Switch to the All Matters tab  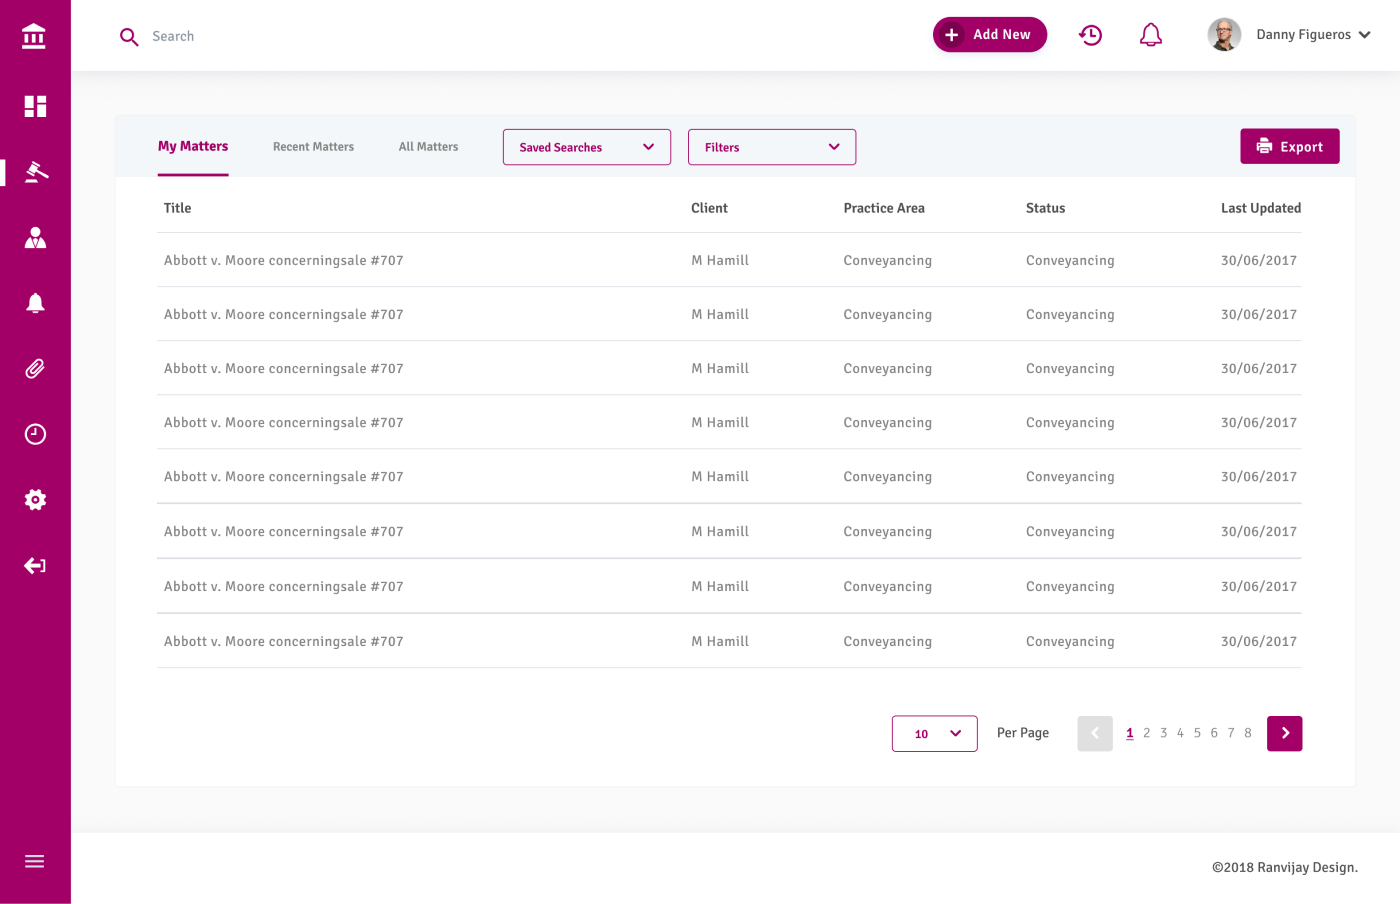coord(428,147)
